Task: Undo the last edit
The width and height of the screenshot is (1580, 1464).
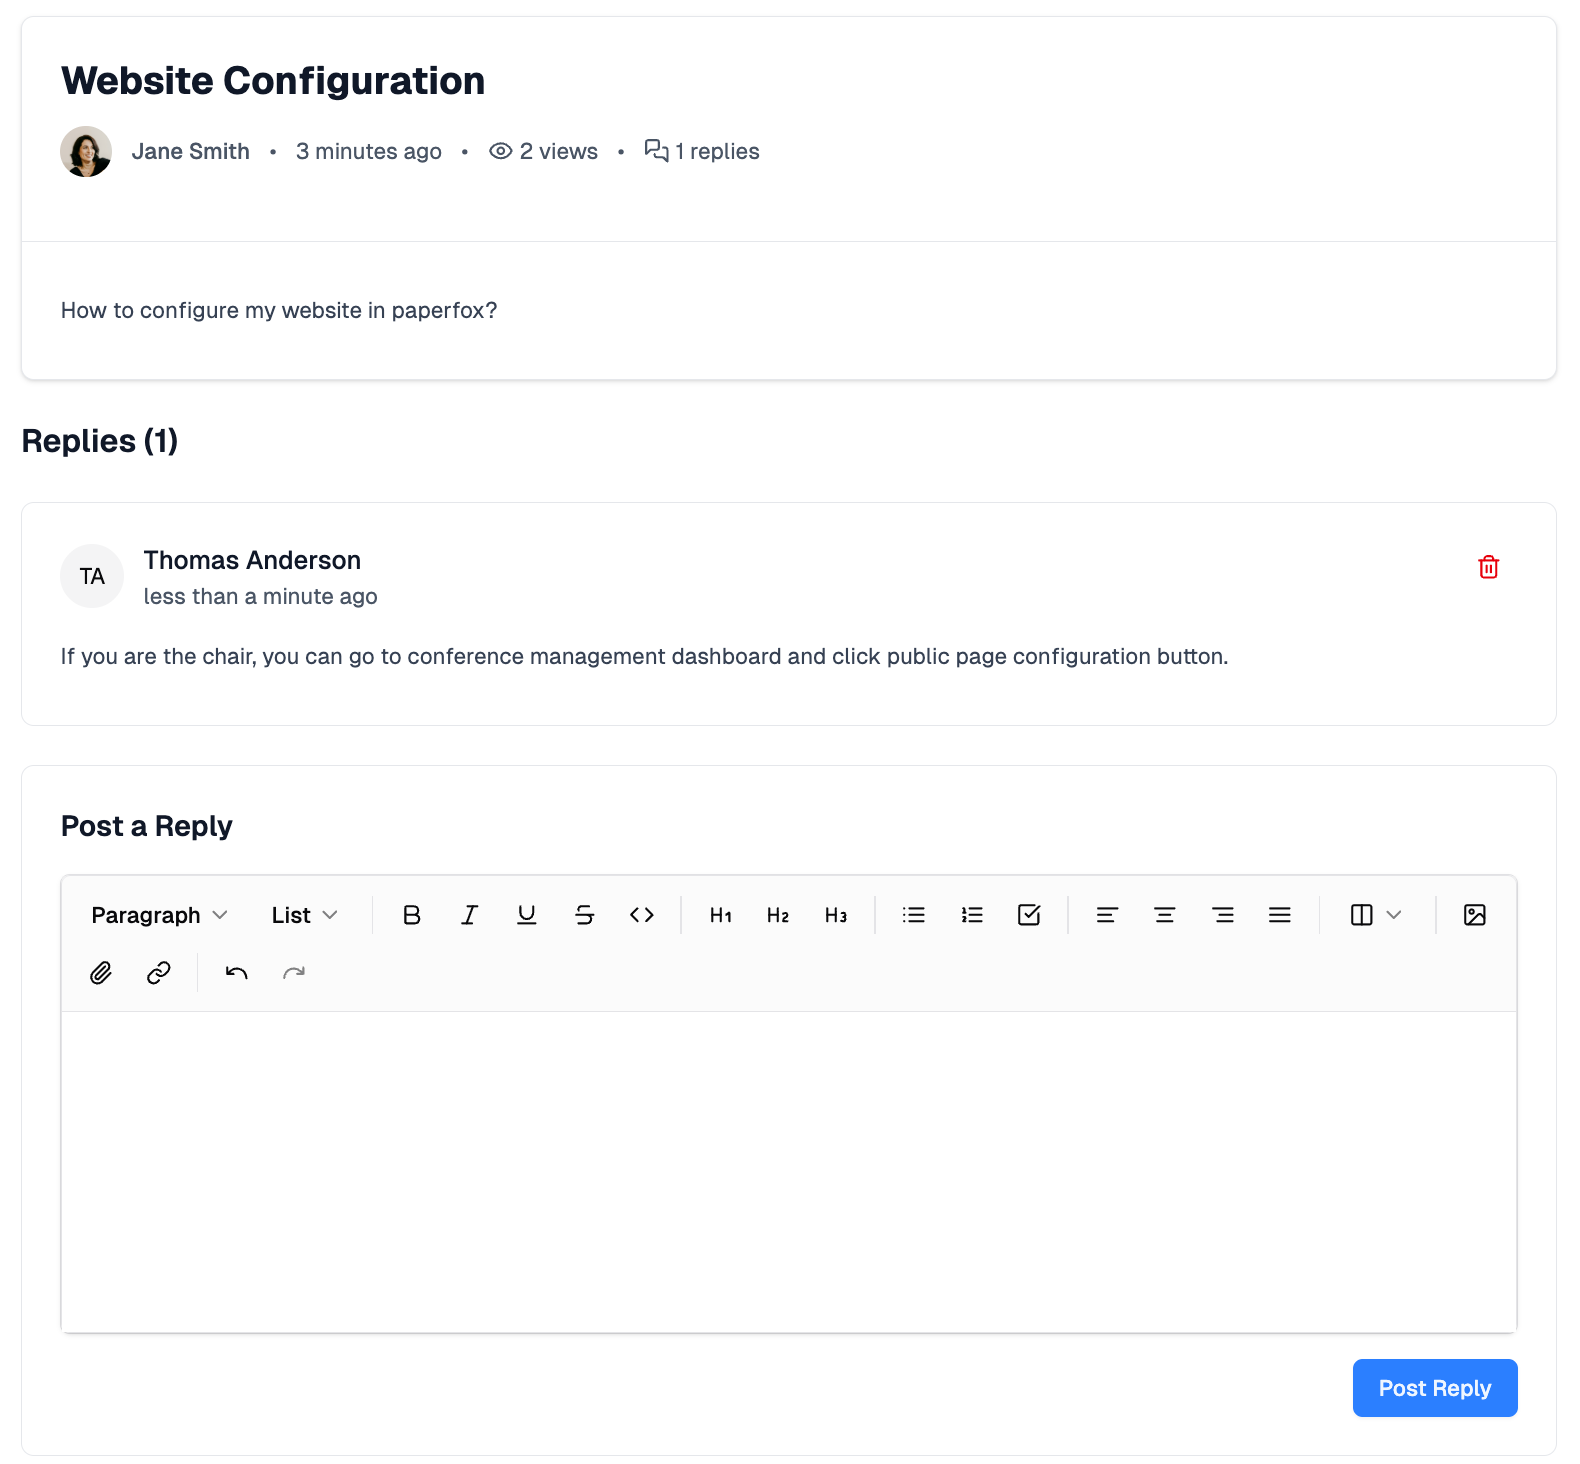Action: (x=236, y=973)
